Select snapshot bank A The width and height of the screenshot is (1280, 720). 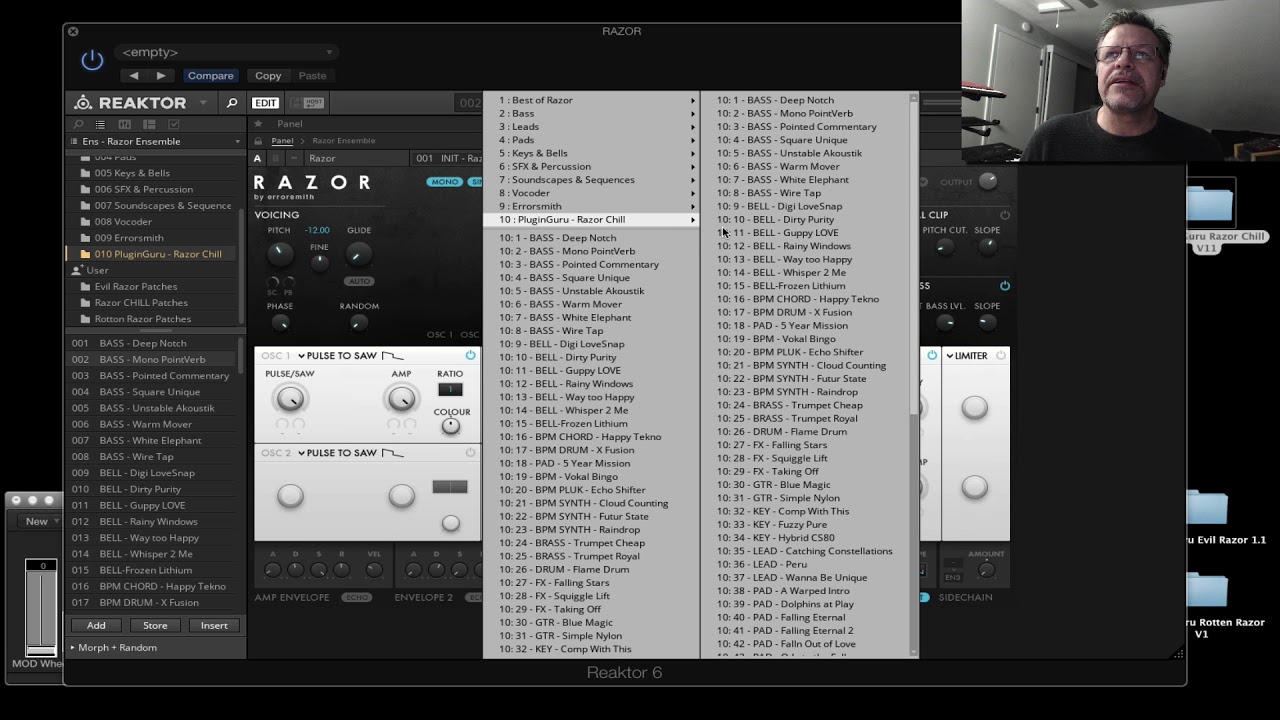pos(258,158)
